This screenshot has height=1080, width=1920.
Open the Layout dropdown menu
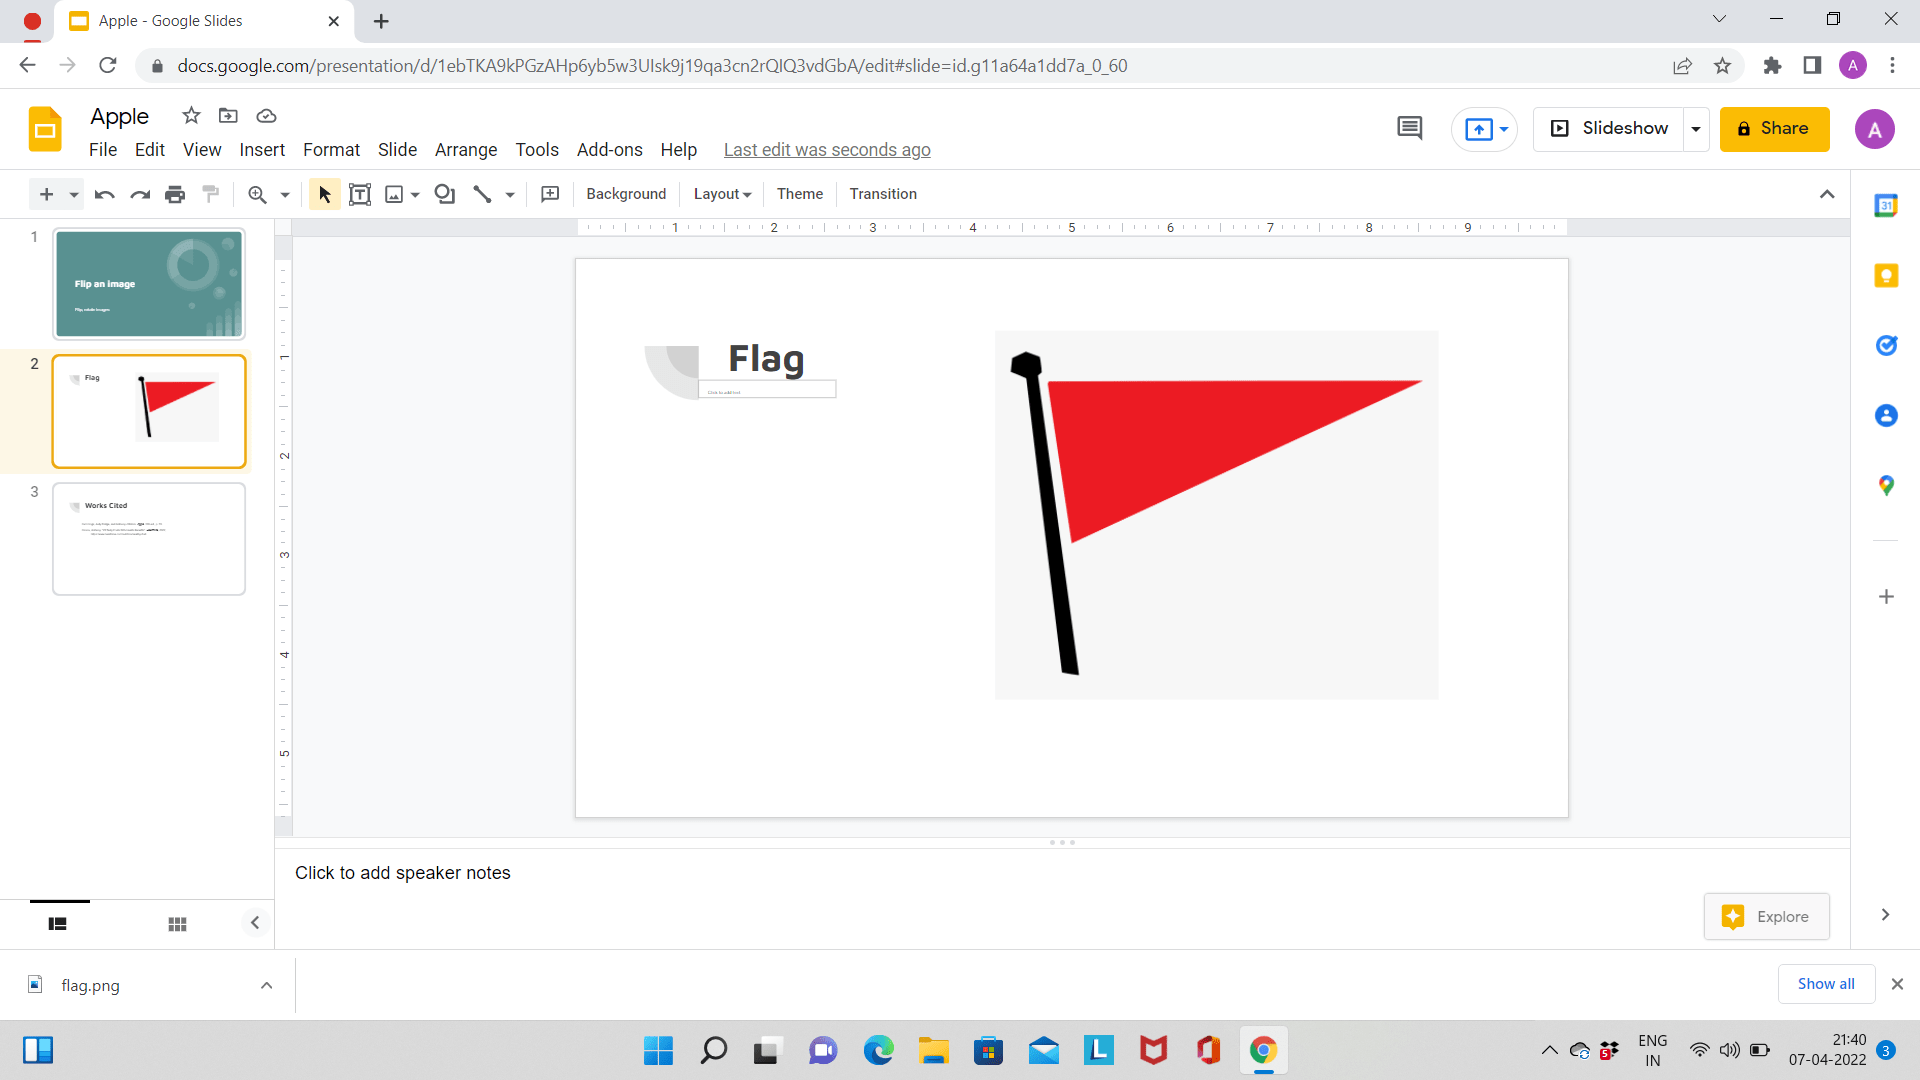point(721,194)
